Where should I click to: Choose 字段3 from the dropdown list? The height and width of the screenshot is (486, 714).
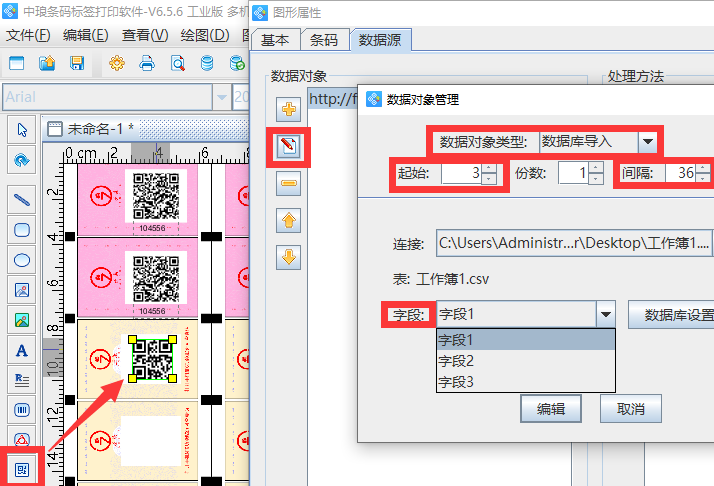[x=526, y=382]
